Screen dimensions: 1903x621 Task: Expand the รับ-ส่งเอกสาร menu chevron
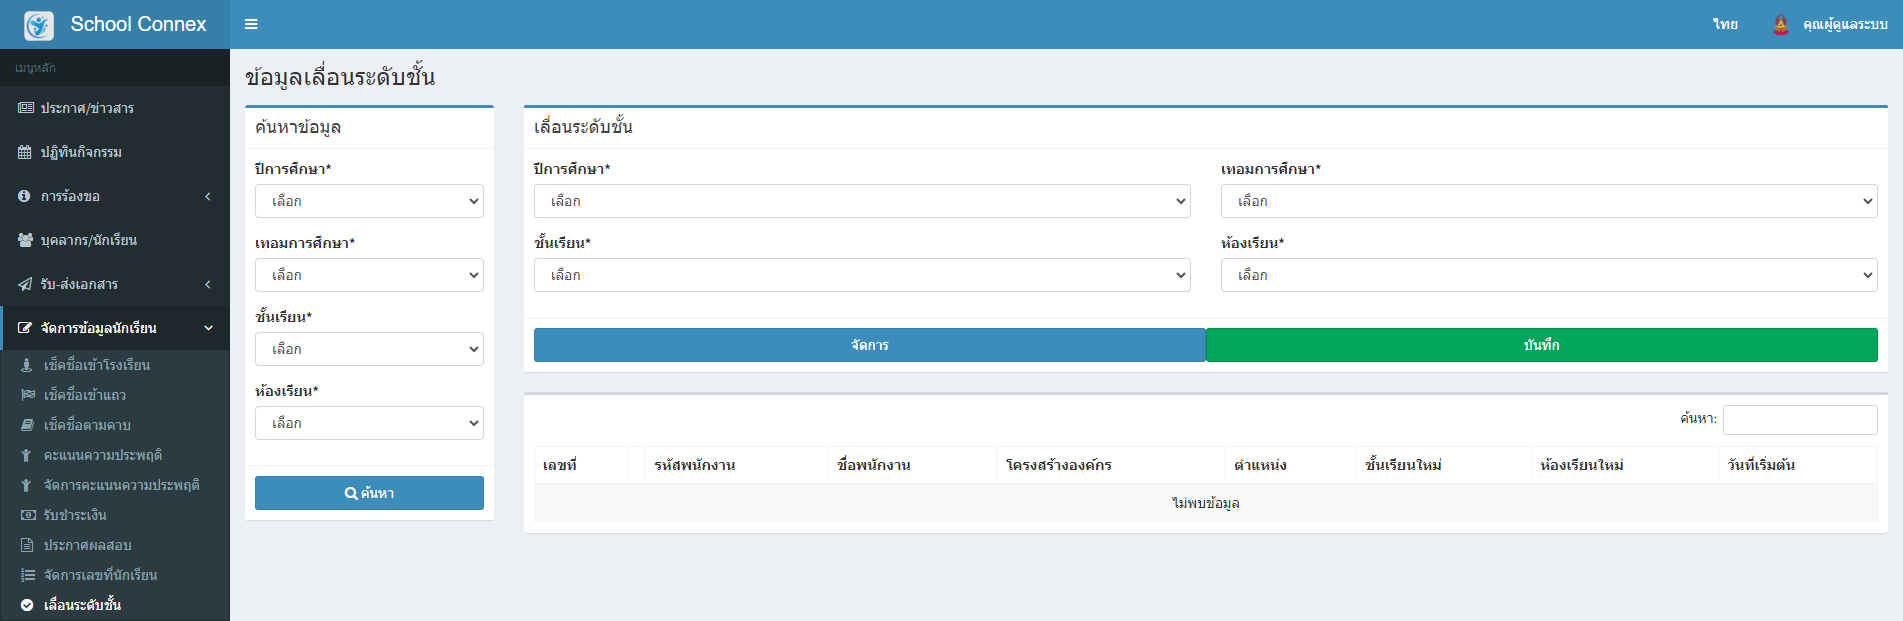point(208,284)
